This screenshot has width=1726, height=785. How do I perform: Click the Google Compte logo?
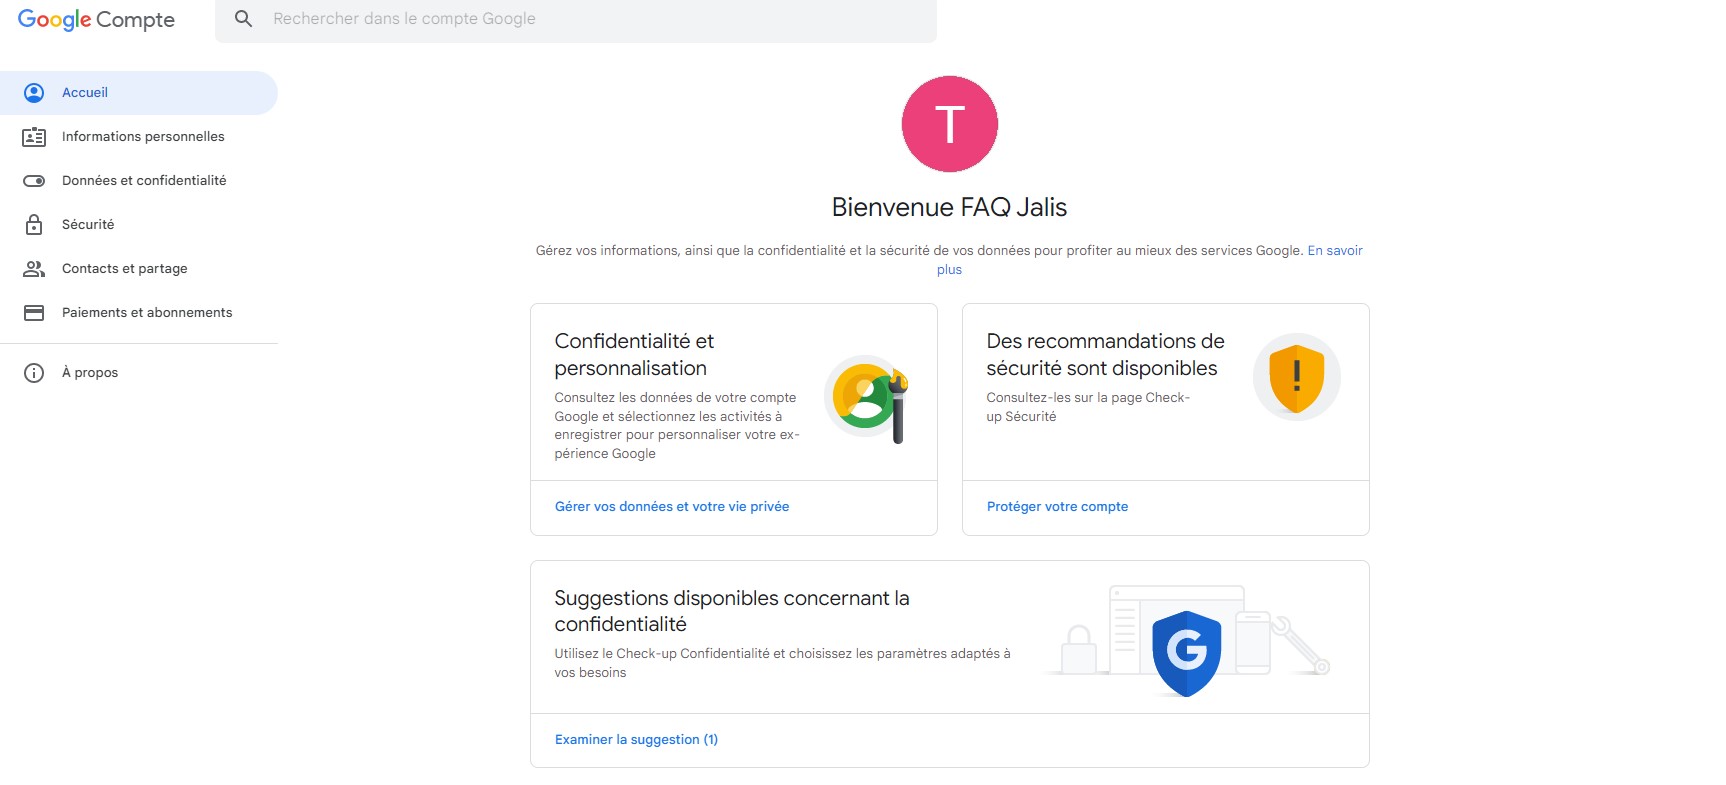pyautogui.click(x=96, y=20)
